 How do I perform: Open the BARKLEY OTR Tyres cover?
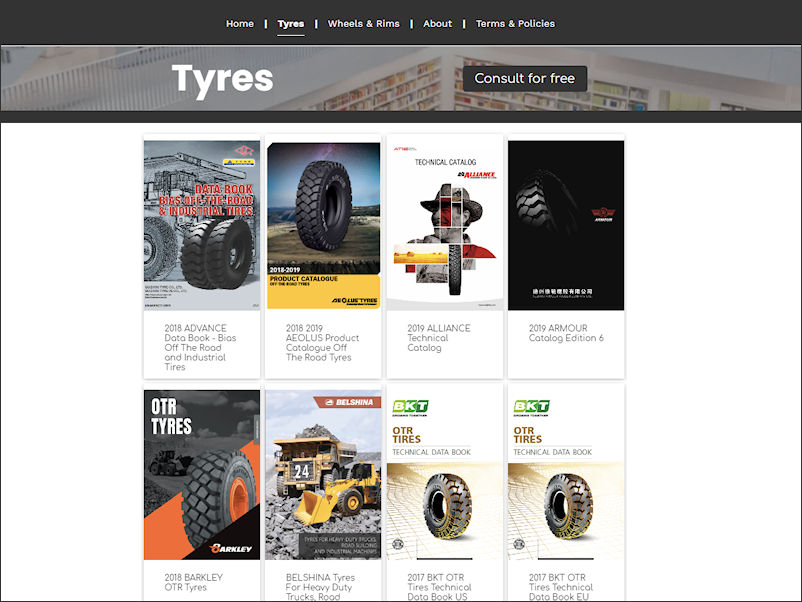tap(202, 475)
